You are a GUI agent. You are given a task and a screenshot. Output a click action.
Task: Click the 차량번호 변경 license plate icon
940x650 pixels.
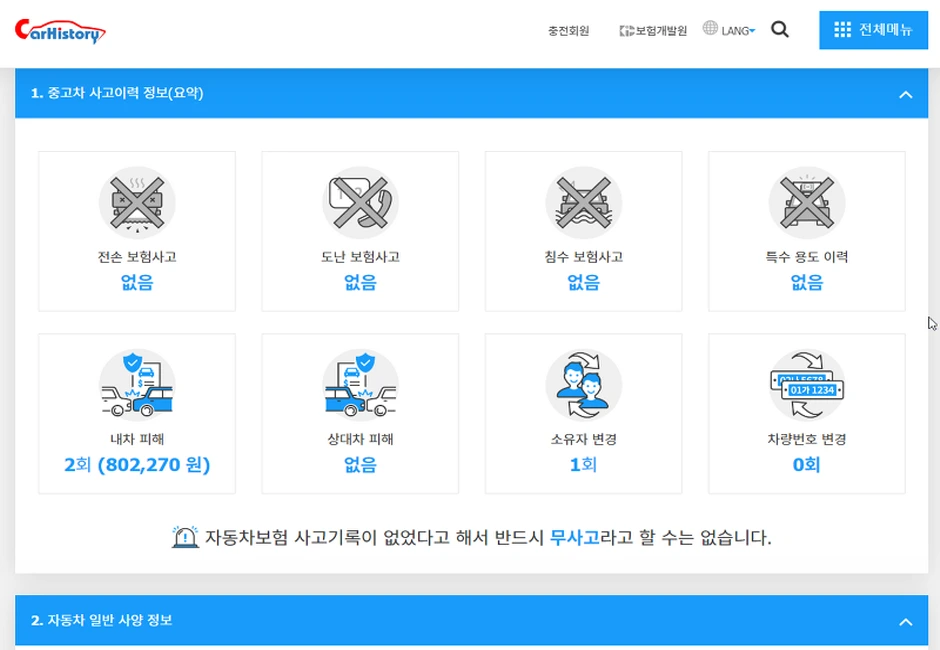click(806, 383)
